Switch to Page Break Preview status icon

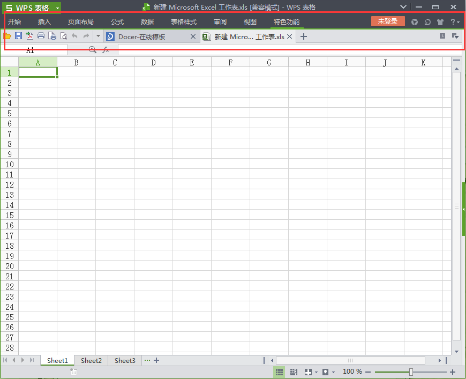293,372
